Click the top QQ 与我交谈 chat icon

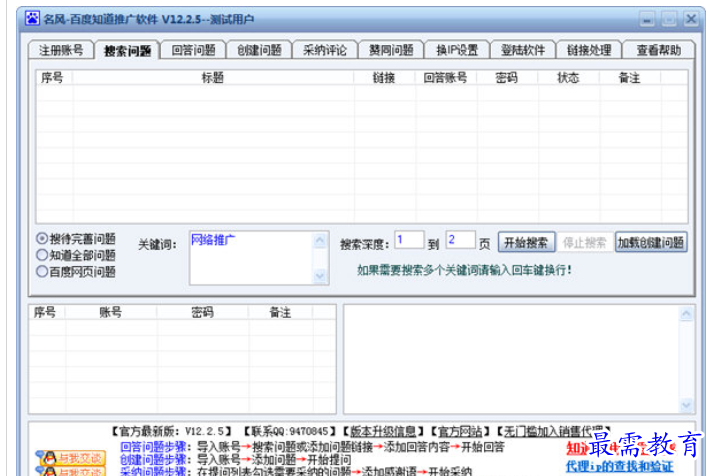tap(71, 458)
